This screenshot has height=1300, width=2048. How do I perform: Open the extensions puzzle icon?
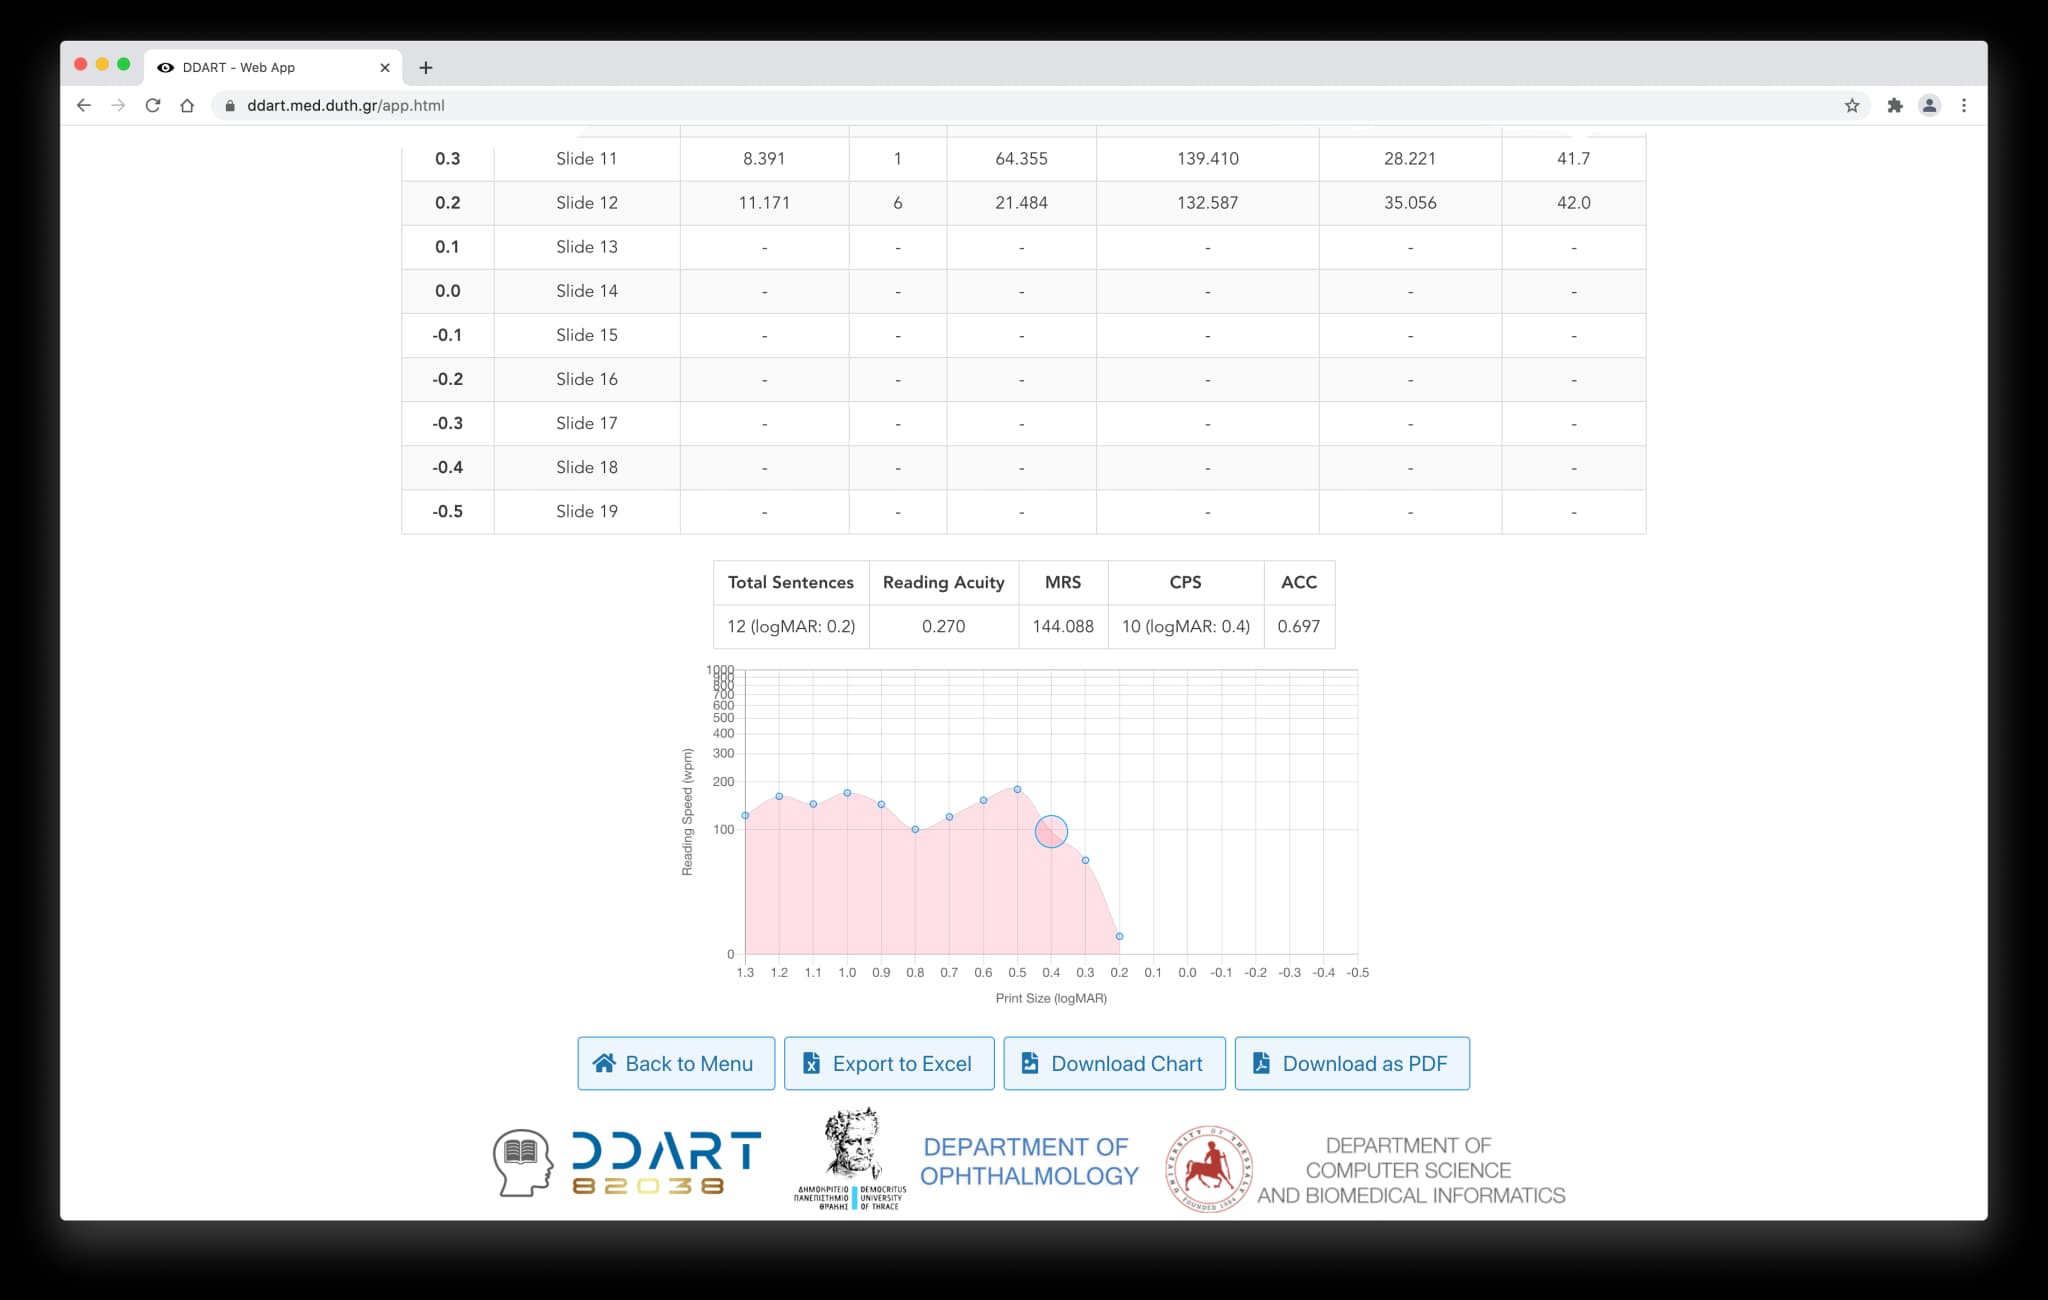coord(1894,105)
